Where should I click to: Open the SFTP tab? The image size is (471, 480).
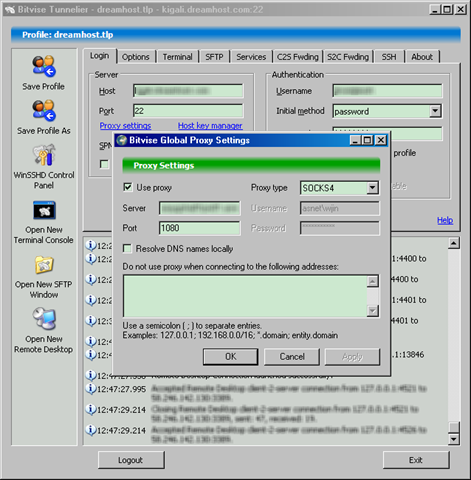coord(214,57)
